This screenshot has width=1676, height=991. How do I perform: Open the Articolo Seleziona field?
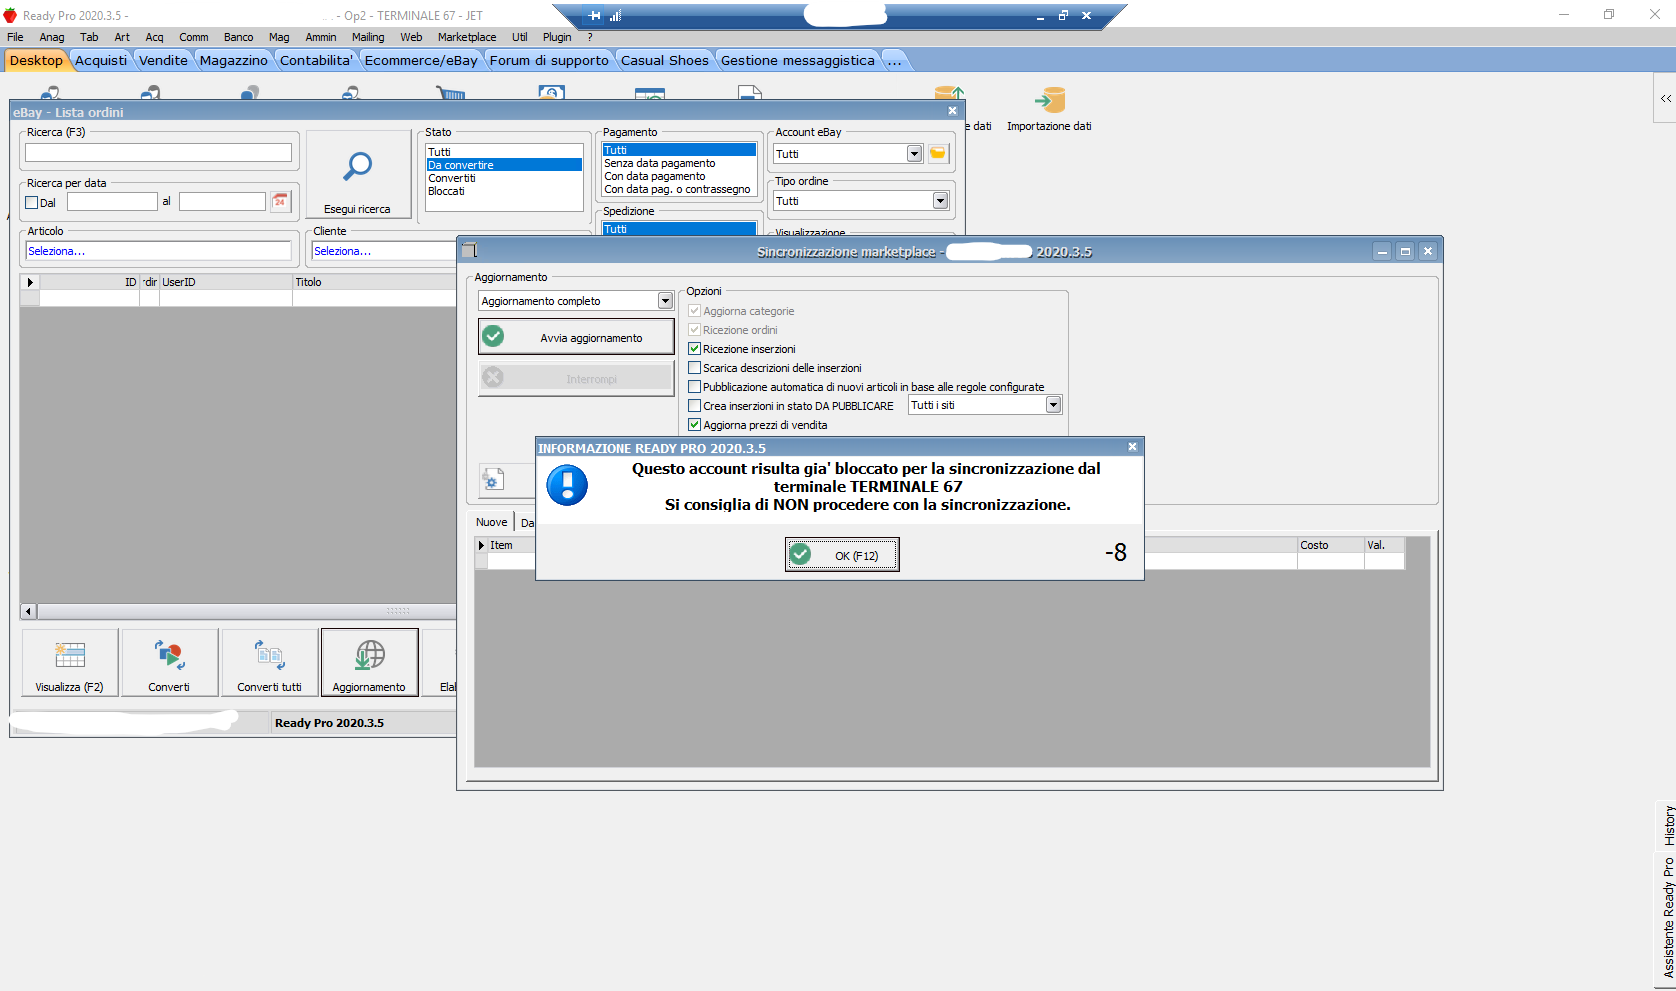[x=158, y=251]
